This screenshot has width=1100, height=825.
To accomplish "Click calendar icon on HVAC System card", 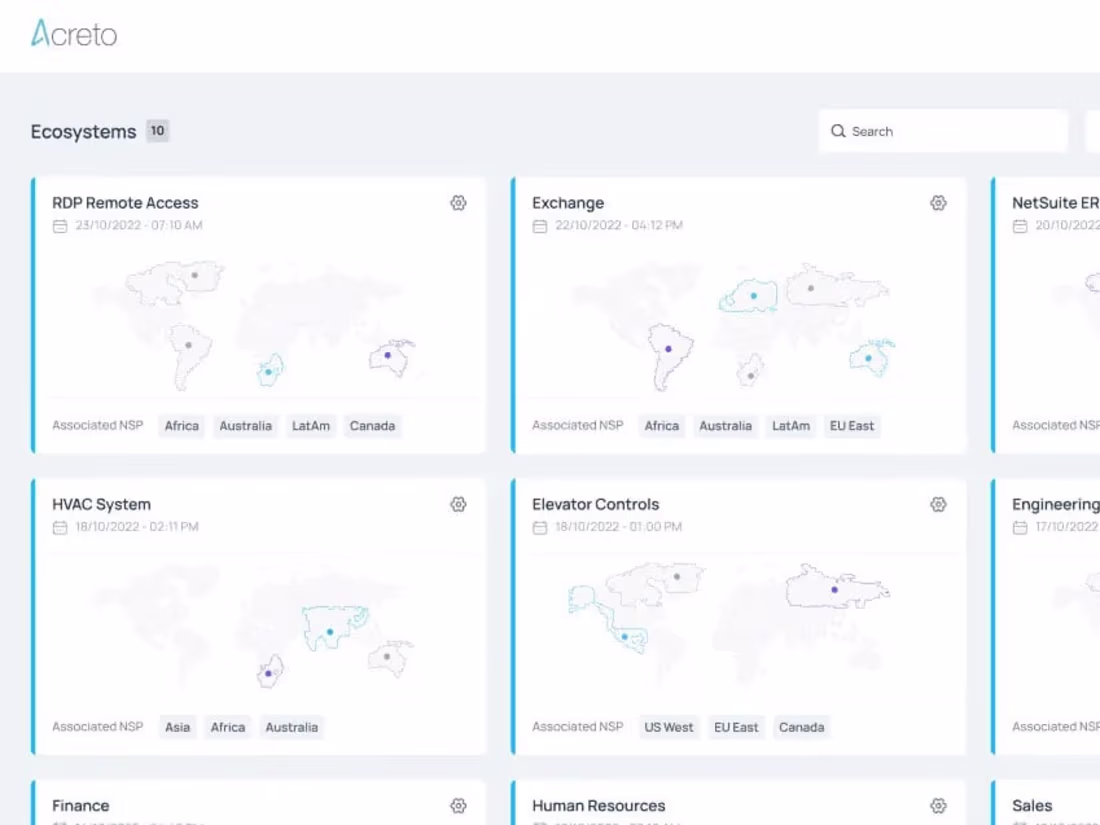I will (60, 528).
